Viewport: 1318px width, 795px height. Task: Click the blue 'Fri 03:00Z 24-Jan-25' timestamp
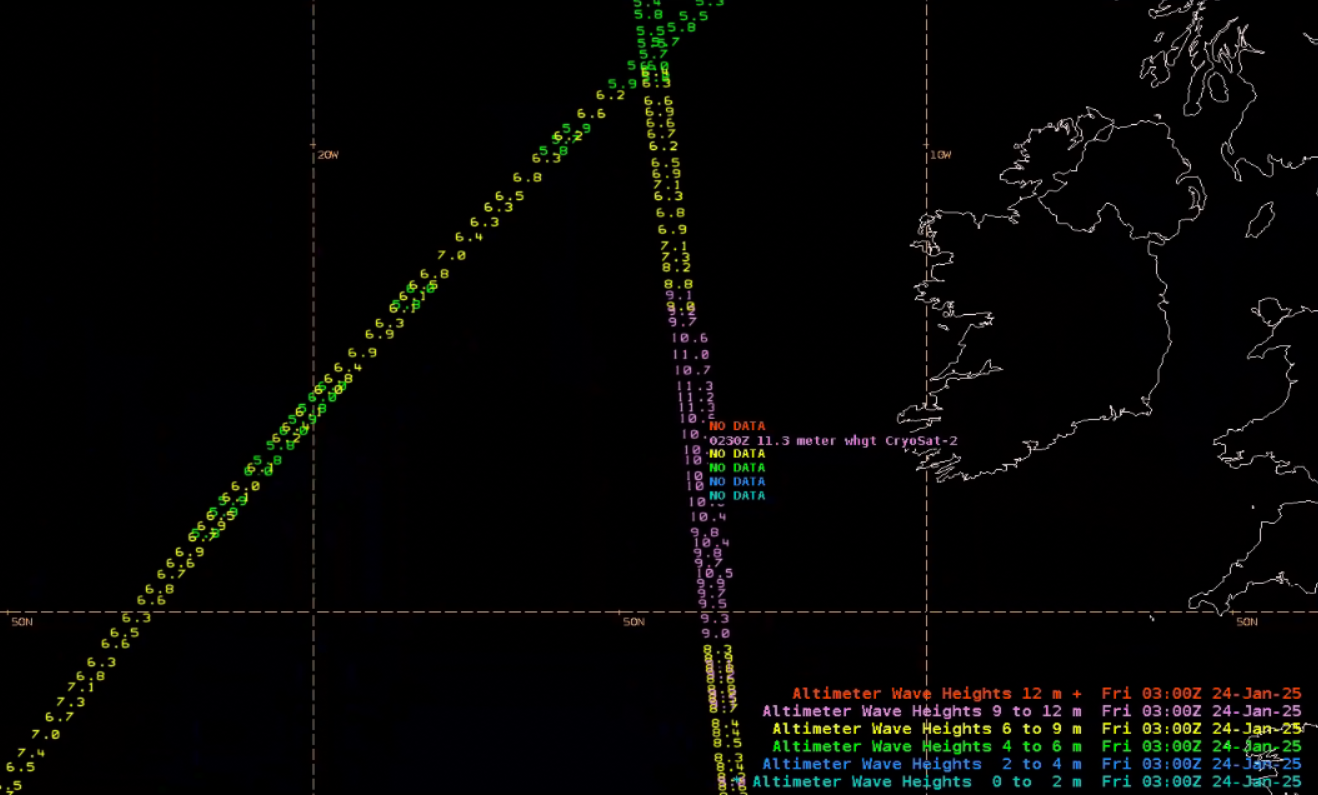[1201, 764]
